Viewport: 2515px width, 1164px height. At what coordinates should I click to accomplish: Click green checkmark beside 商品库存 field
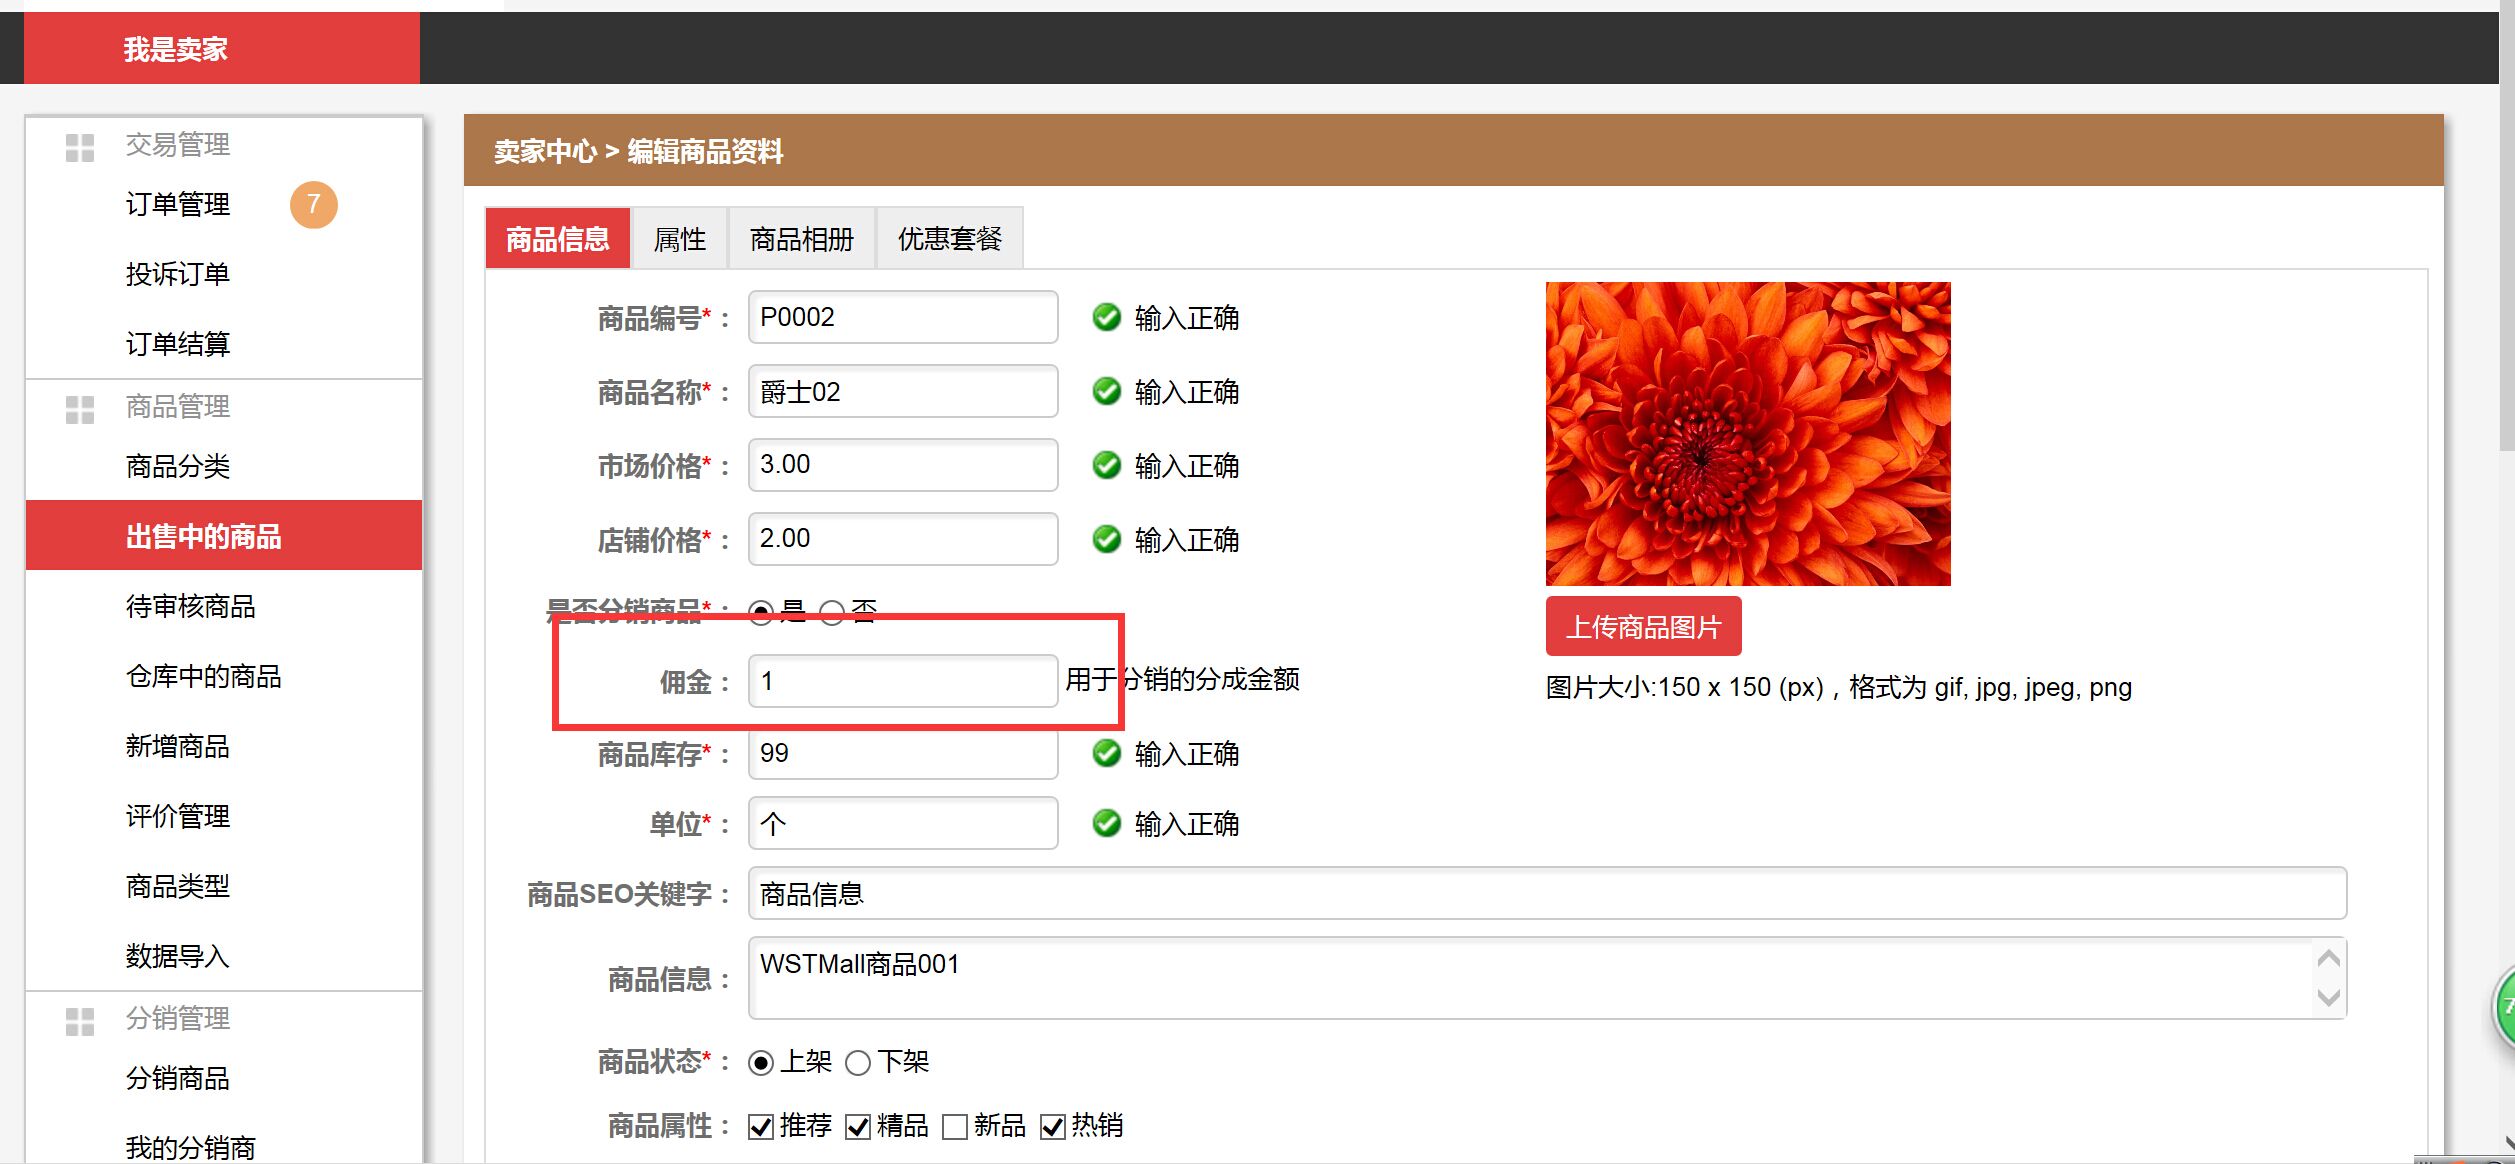coord(1106,753)
